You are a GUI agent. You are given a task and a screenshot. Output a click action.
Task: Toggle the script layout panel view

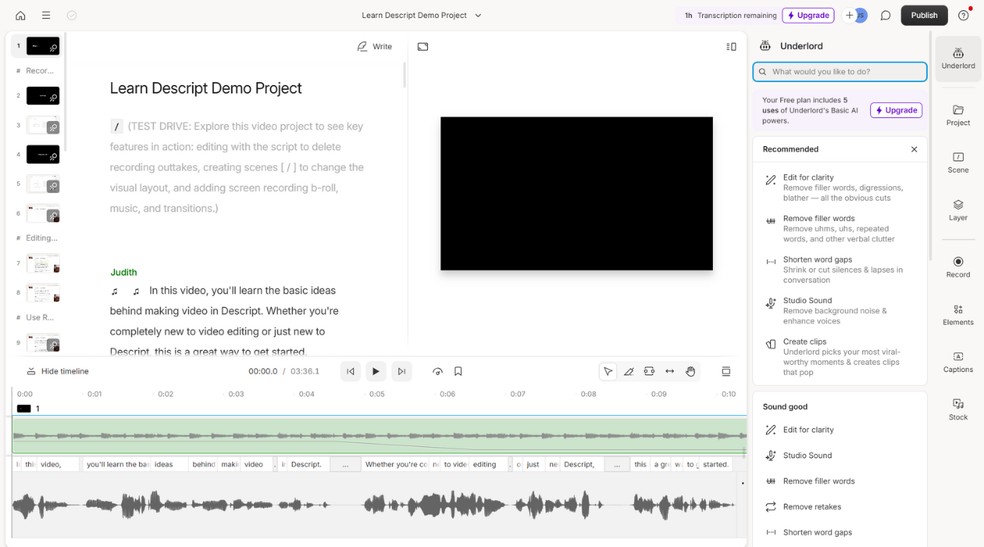731,46
